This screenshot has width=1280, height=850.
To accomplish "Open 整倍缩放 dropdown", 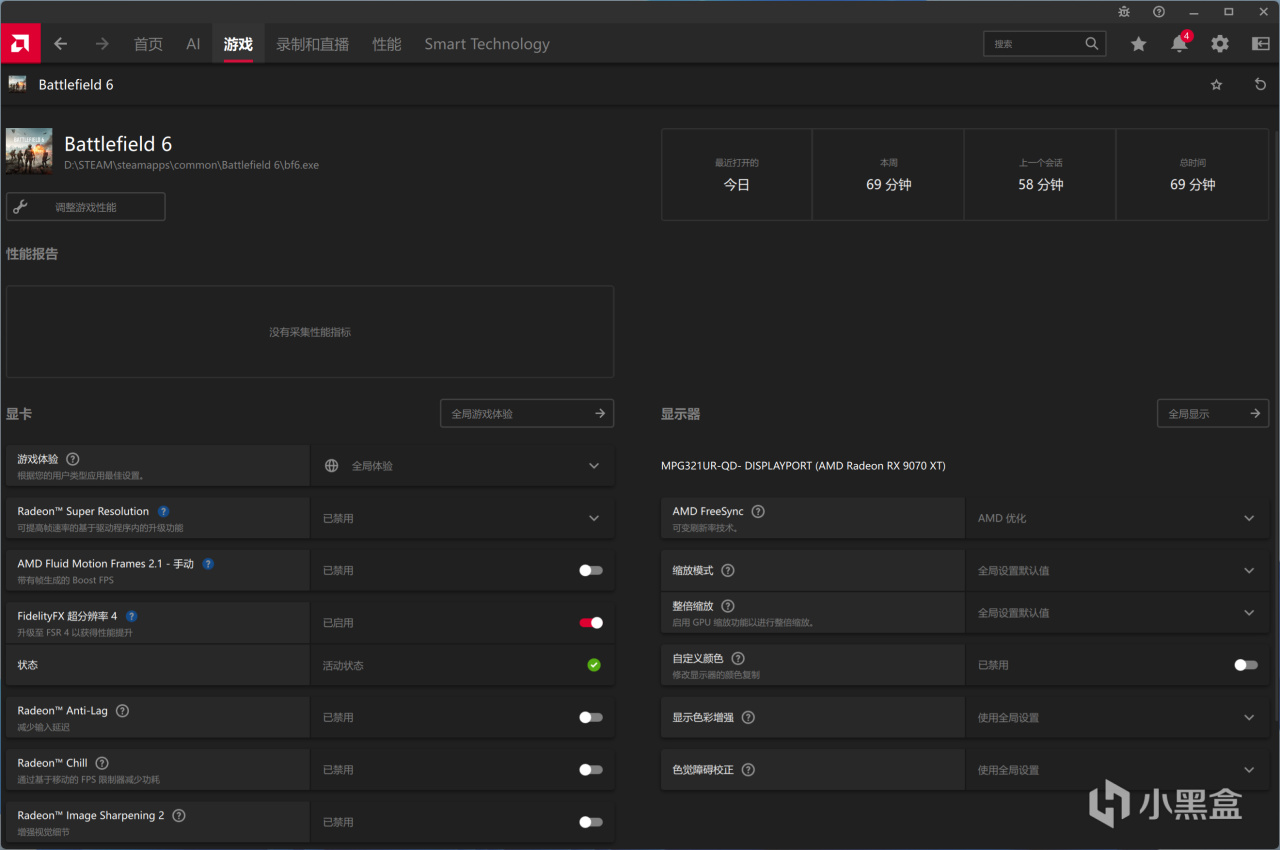I will coord(1117,612).
